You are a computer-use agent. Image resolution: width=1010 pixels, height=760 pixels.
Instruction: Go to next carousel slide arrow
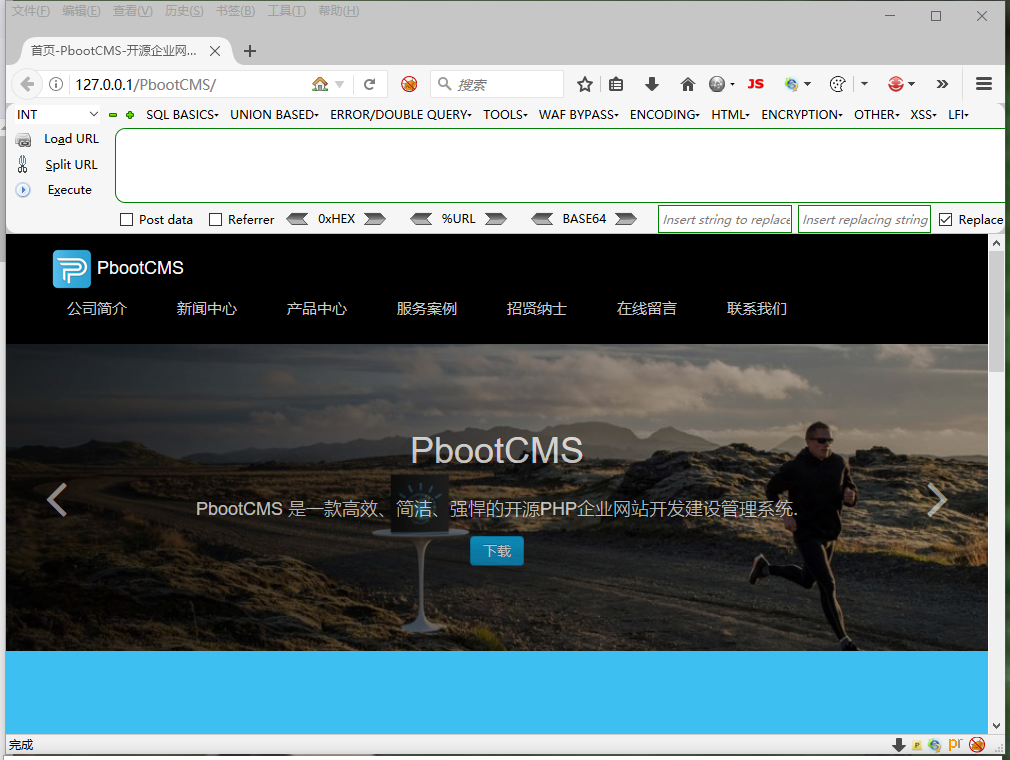point(937,500)
